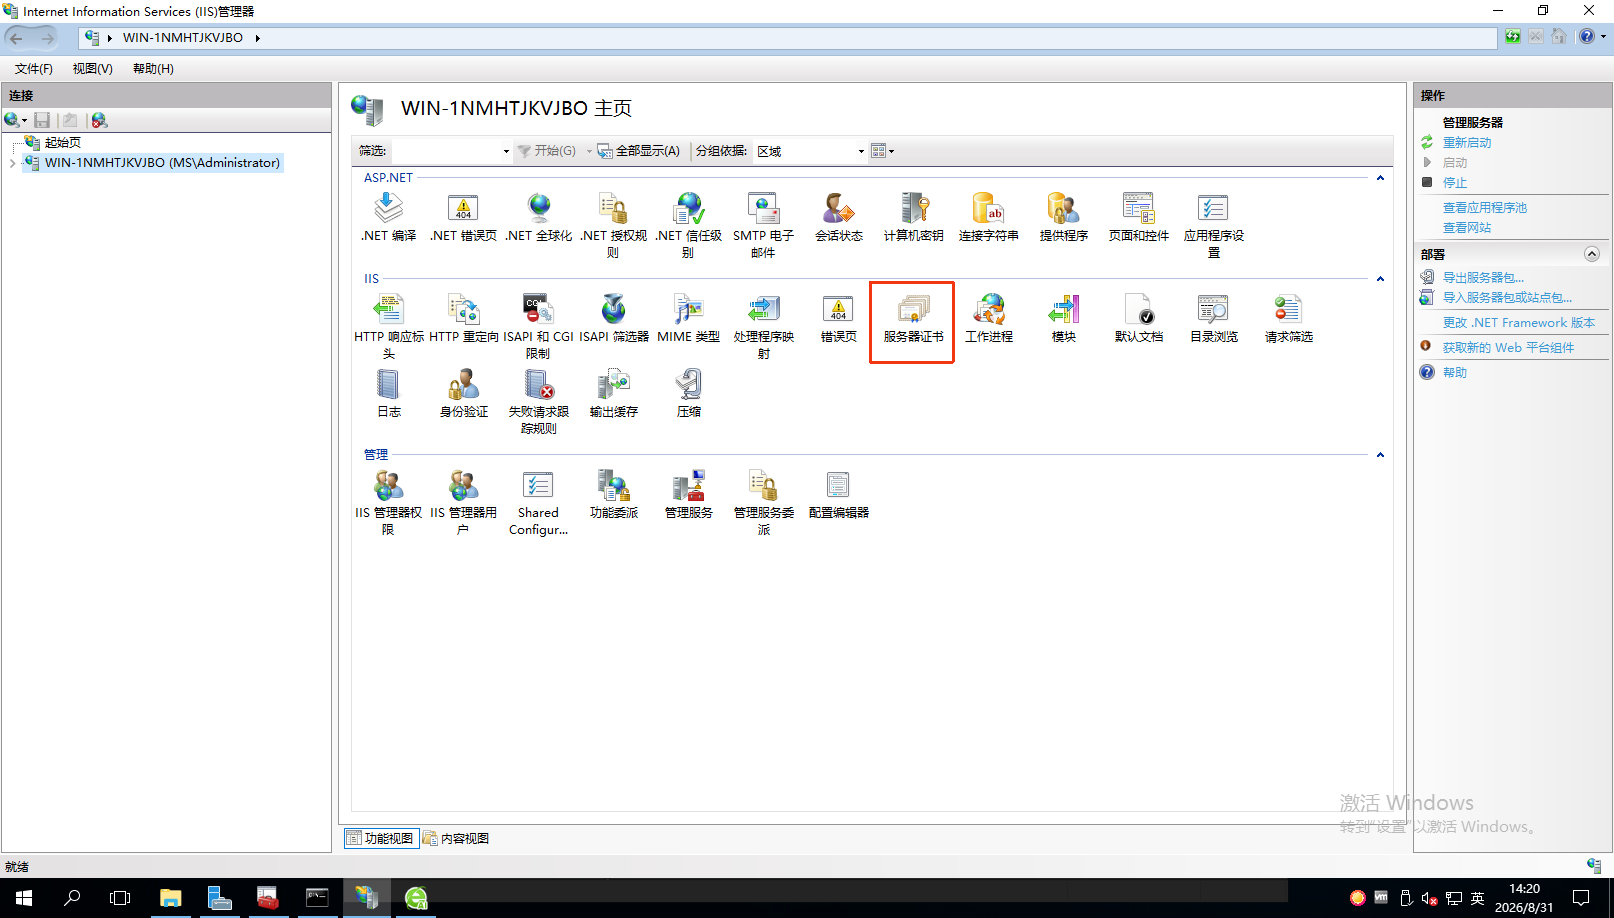Open the 分组依据 区域 dropdown
The width and height of the screenshot is (1614, 918).
tap(810, 151)
